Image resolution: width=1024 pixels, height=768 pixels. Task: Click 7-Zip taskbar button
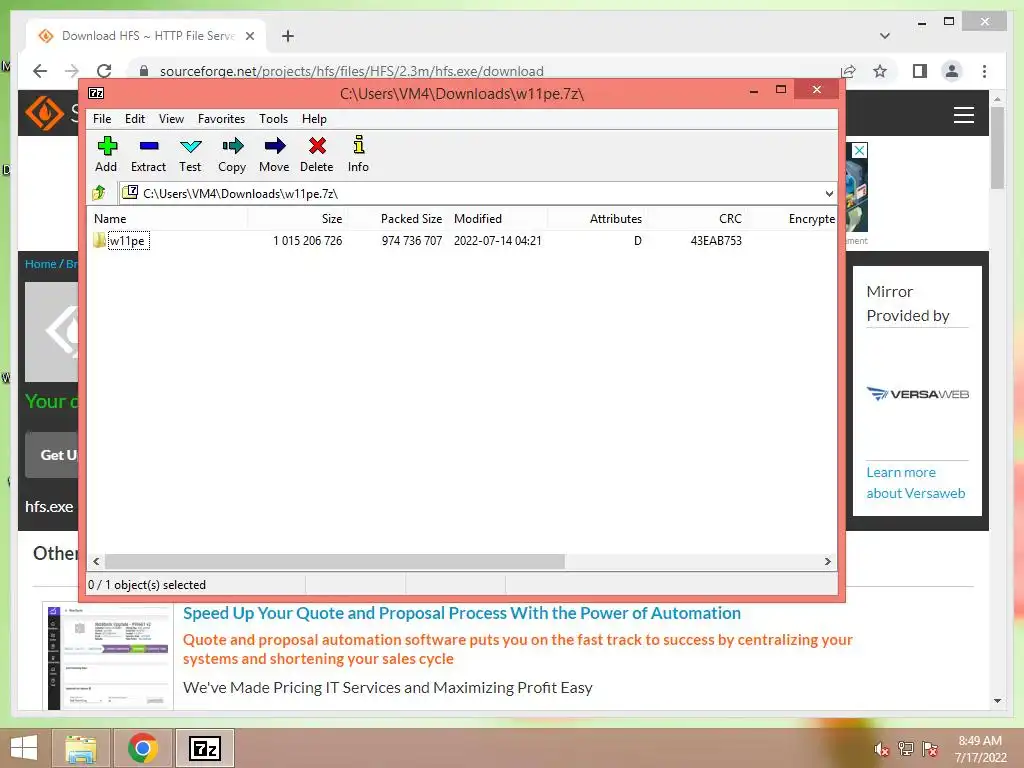(x=205, y=748)
